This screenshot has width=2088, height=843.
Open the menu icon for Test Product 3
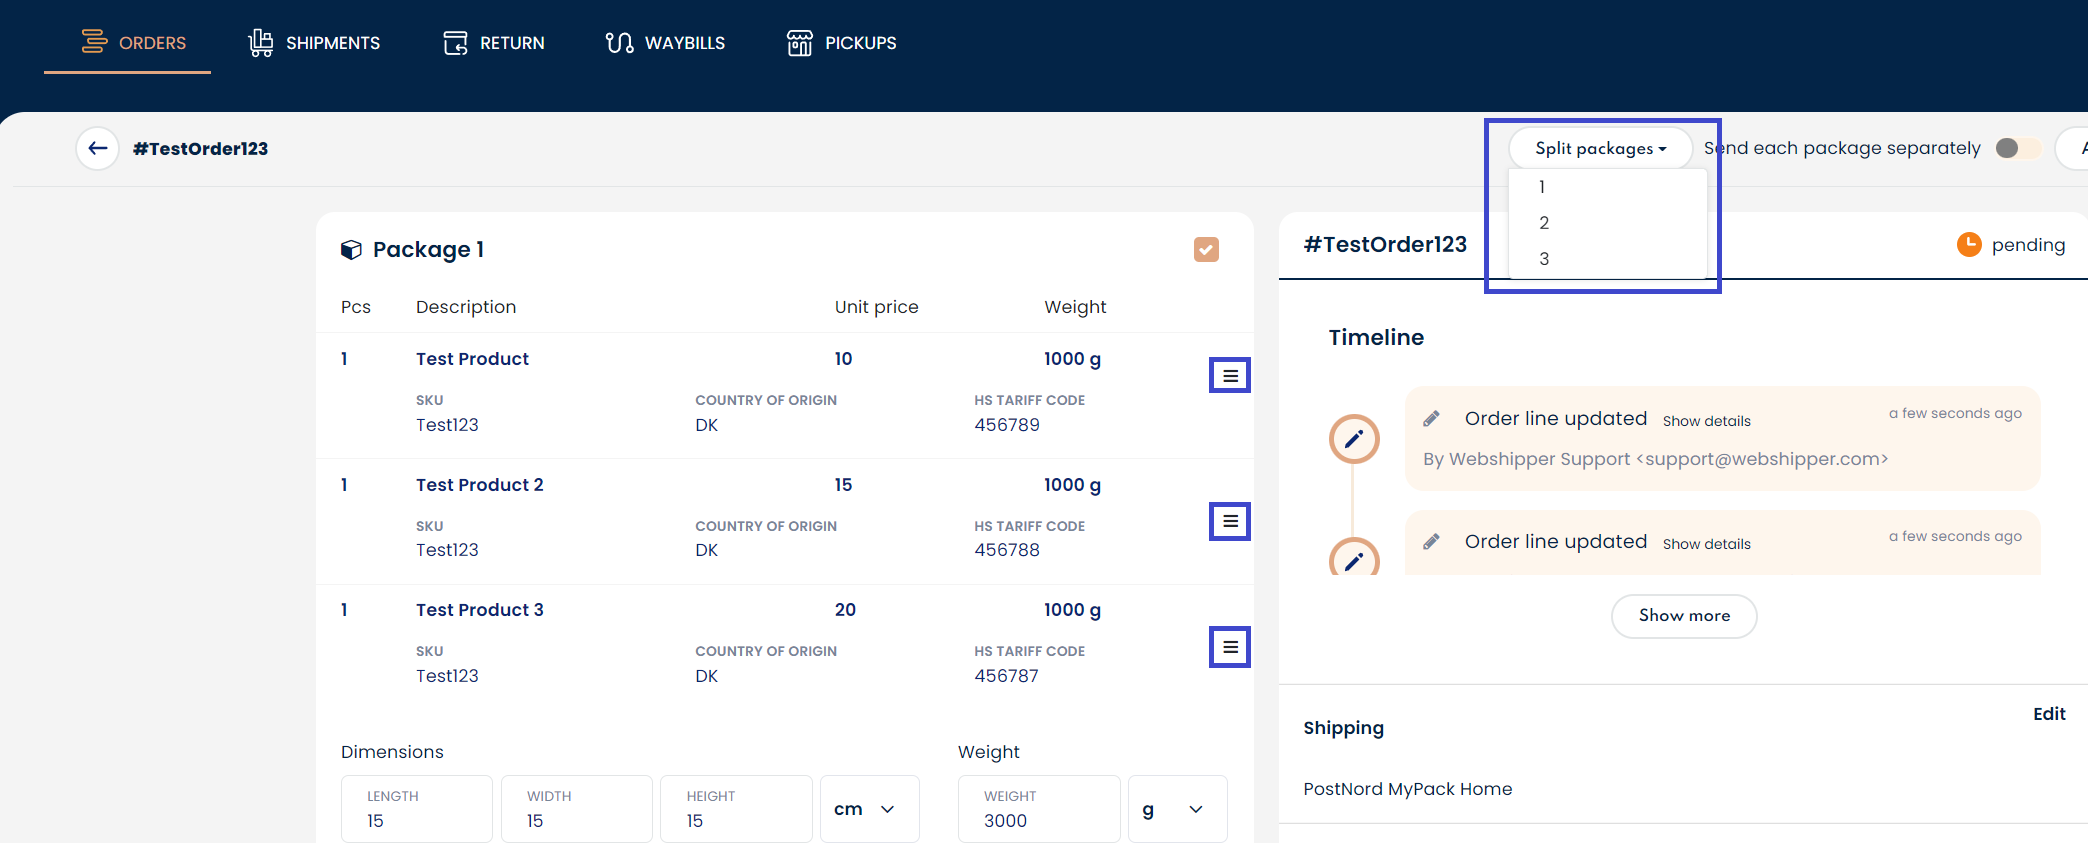[1230, 648]
